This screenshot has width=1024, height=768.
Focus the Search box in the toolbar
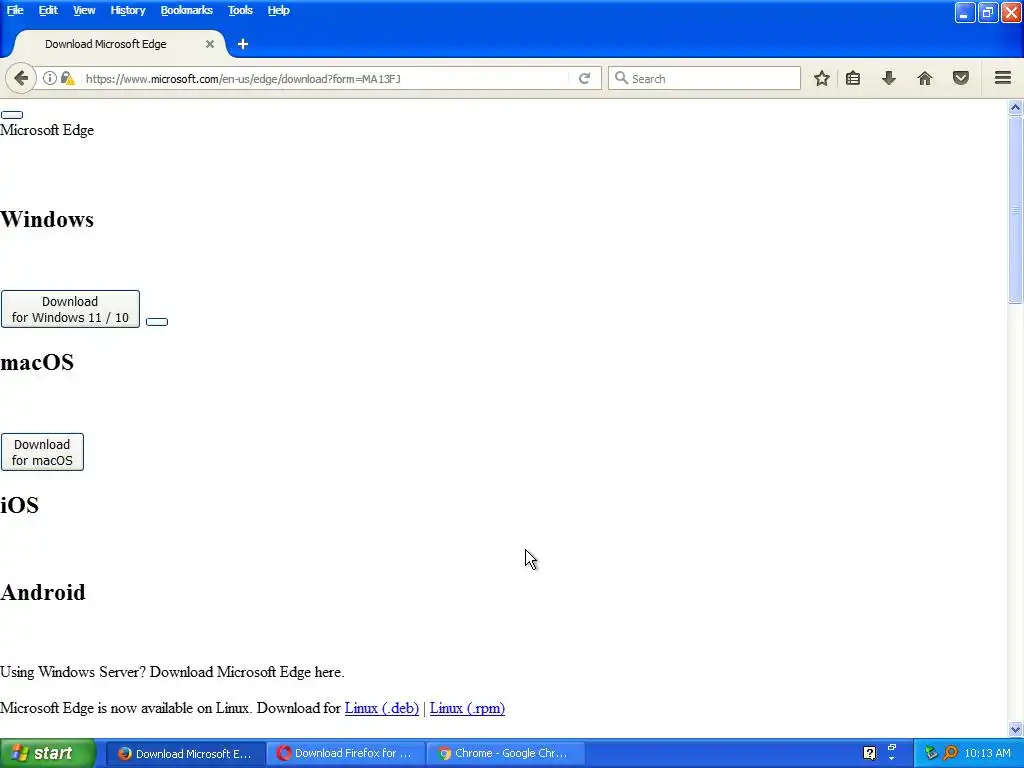tap(704, 78)
